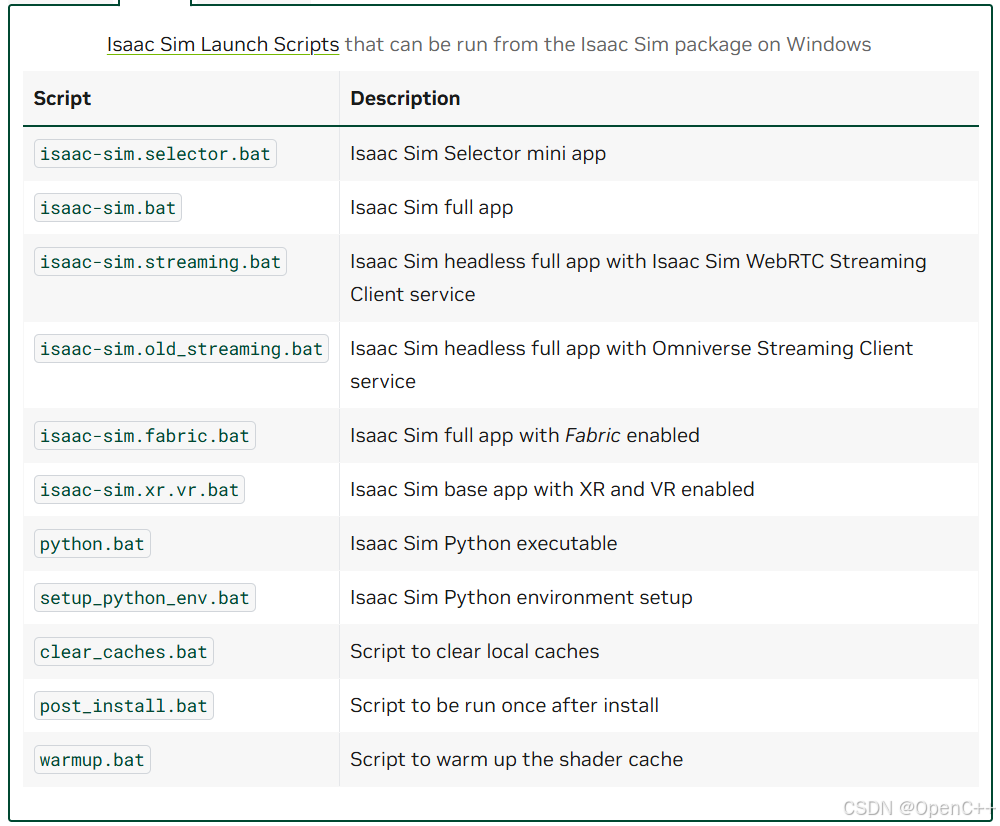Select setup_python_env.bat script name
Screen dimensions: 1000x826
tap(144, 598)
